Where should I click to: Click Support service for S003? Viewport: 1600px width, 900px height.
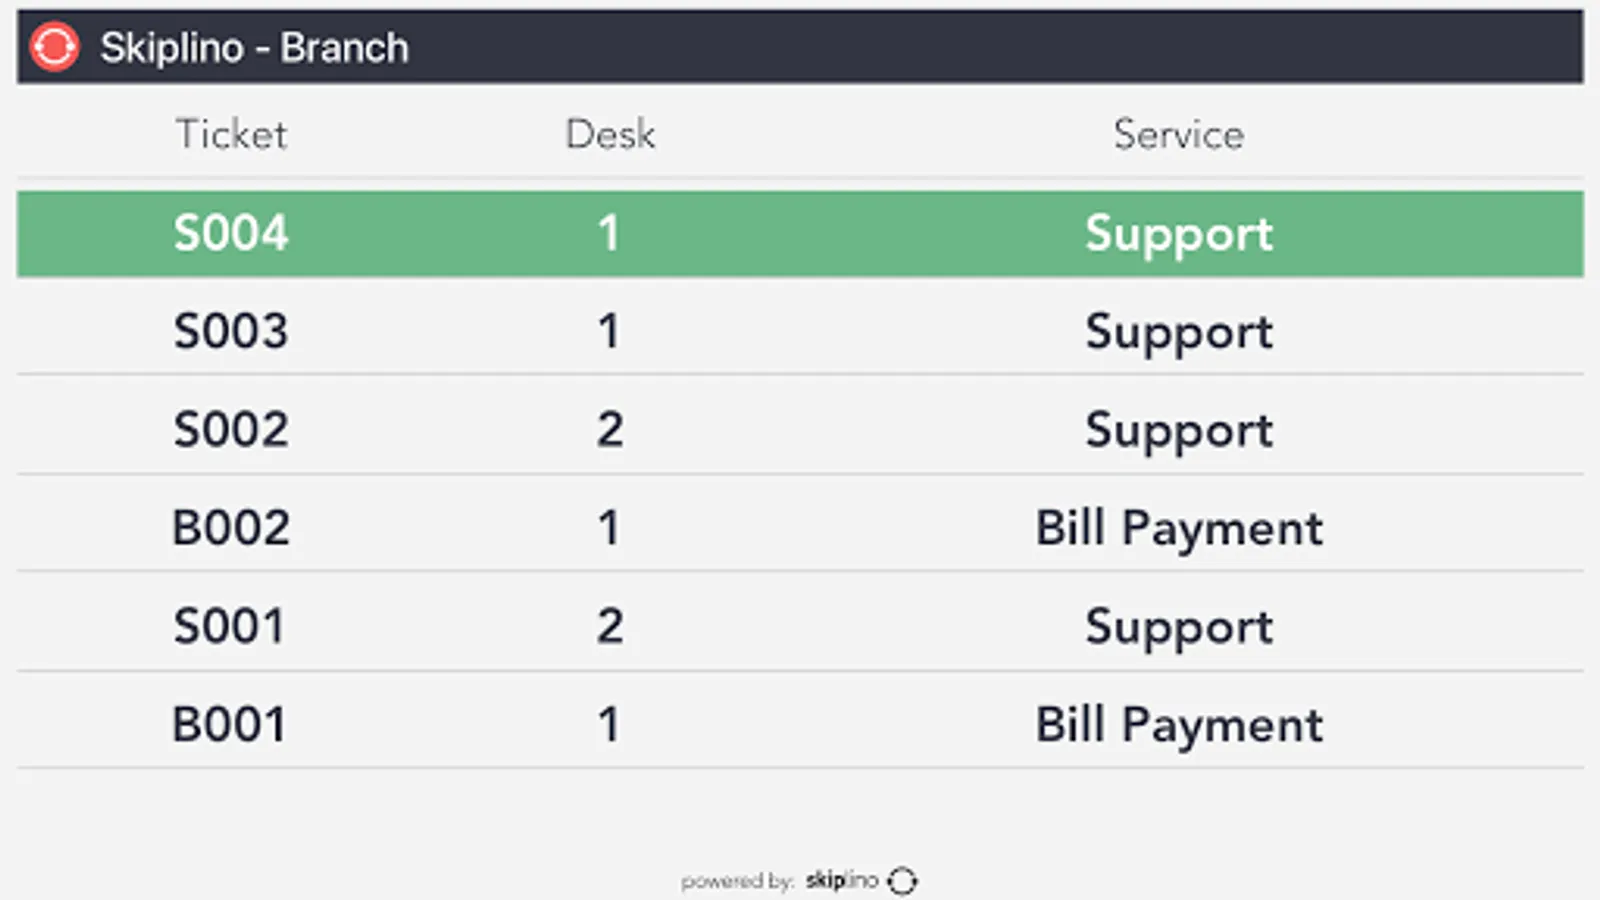1179,331
